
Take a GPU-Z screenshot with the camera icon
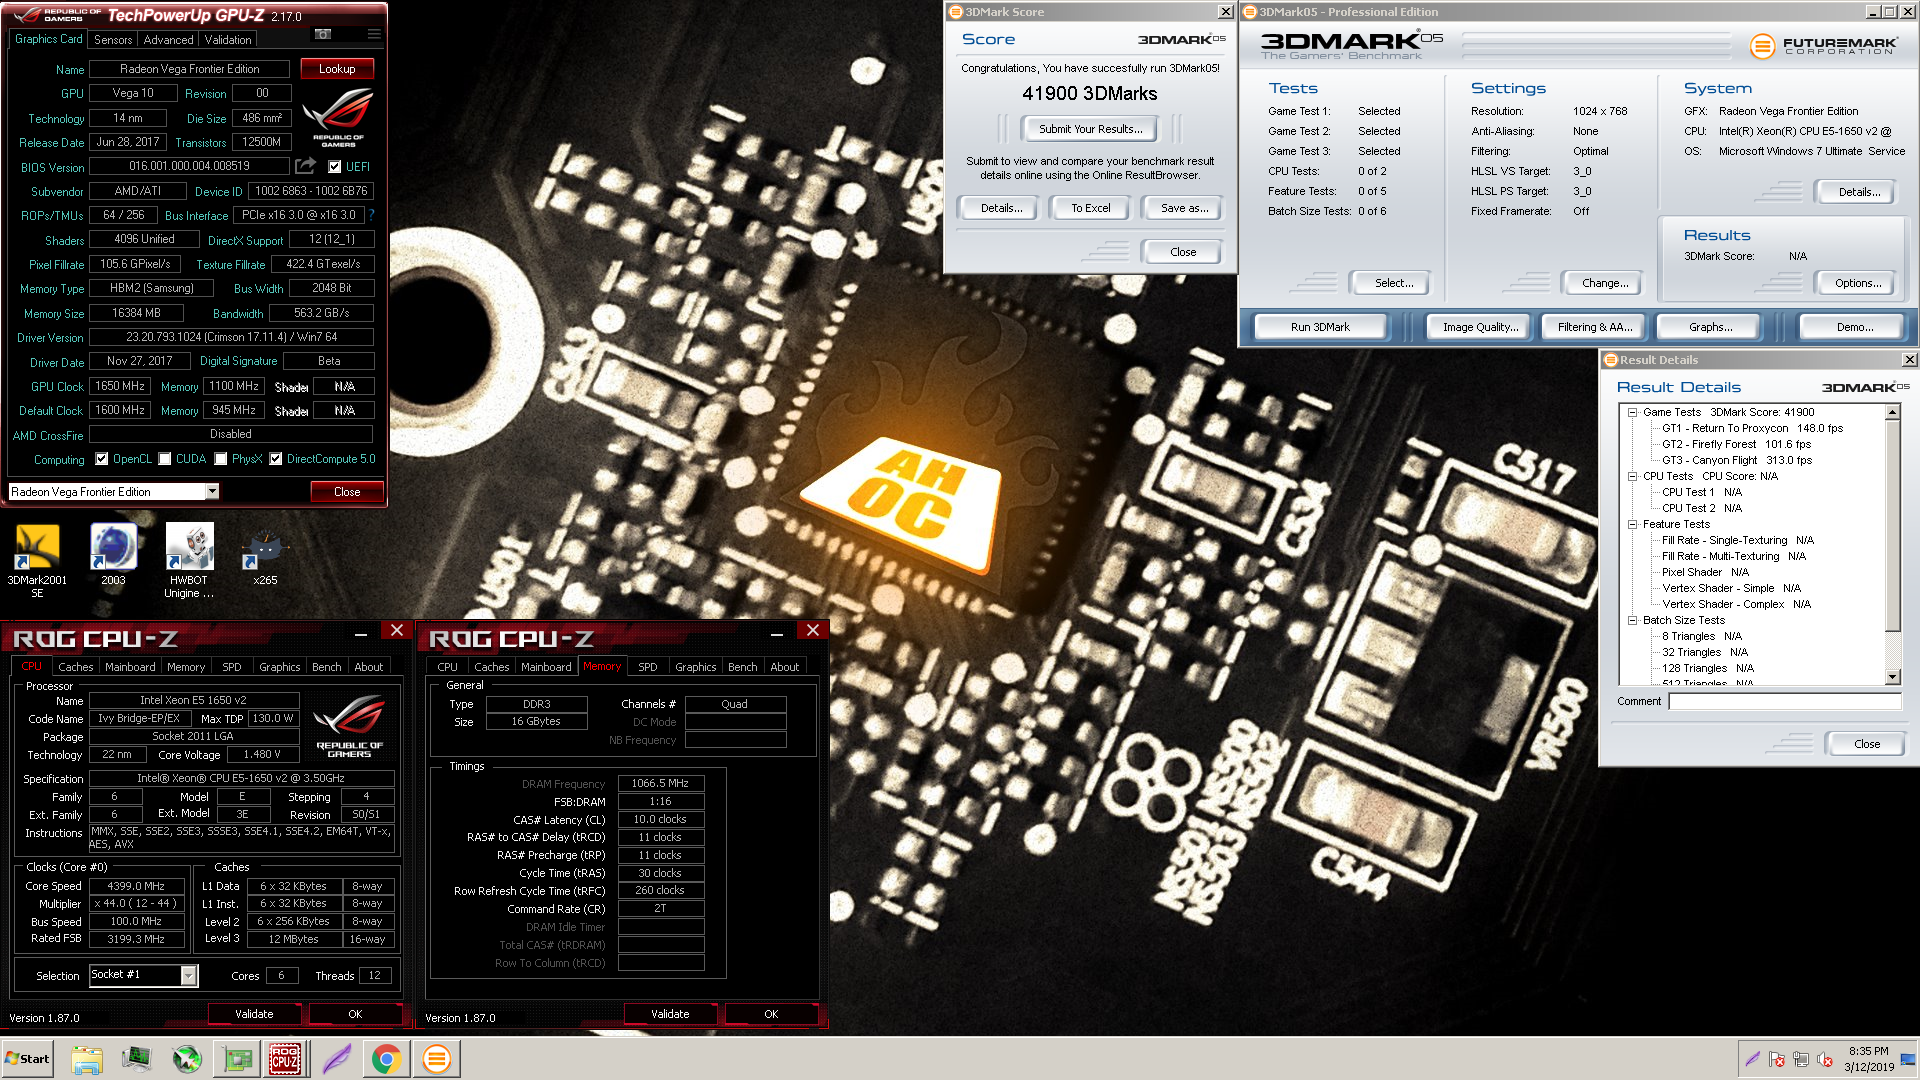tap(323, 35)
